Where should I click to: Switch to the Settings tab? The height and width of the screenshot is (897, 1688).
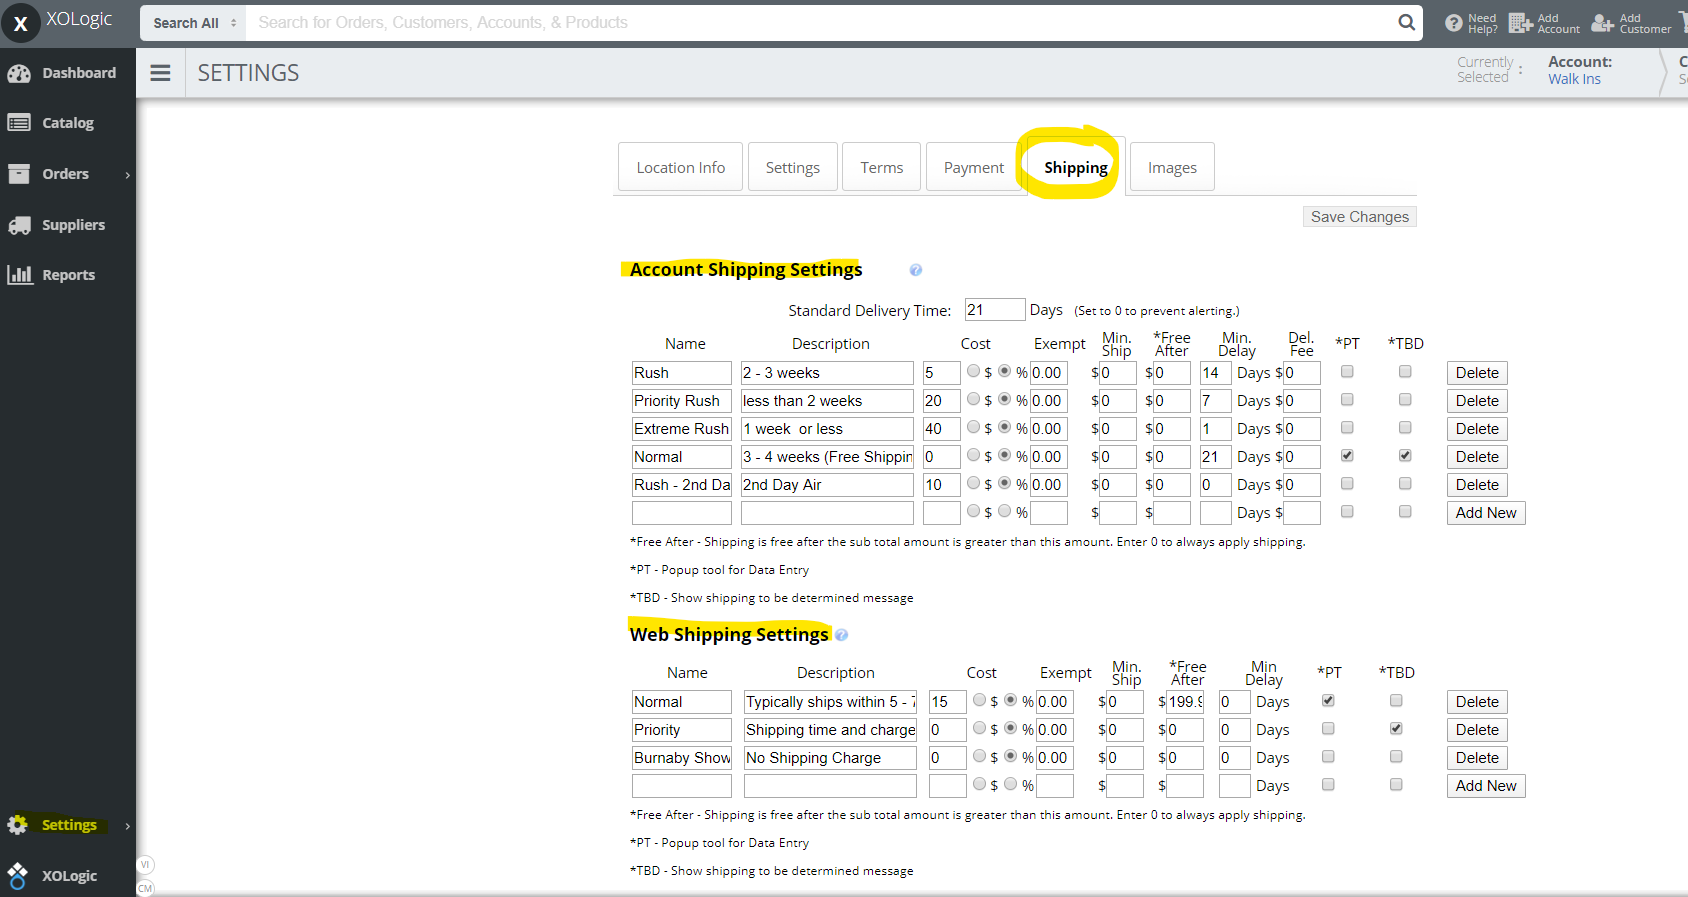[x=792, y=167]
